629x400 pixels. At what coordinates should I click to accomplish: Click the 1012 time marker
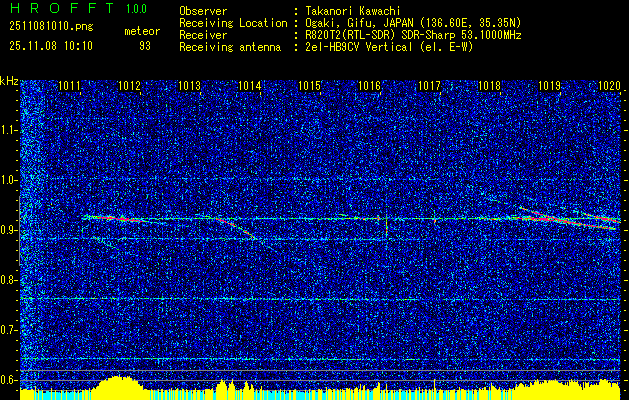(129, 86)
